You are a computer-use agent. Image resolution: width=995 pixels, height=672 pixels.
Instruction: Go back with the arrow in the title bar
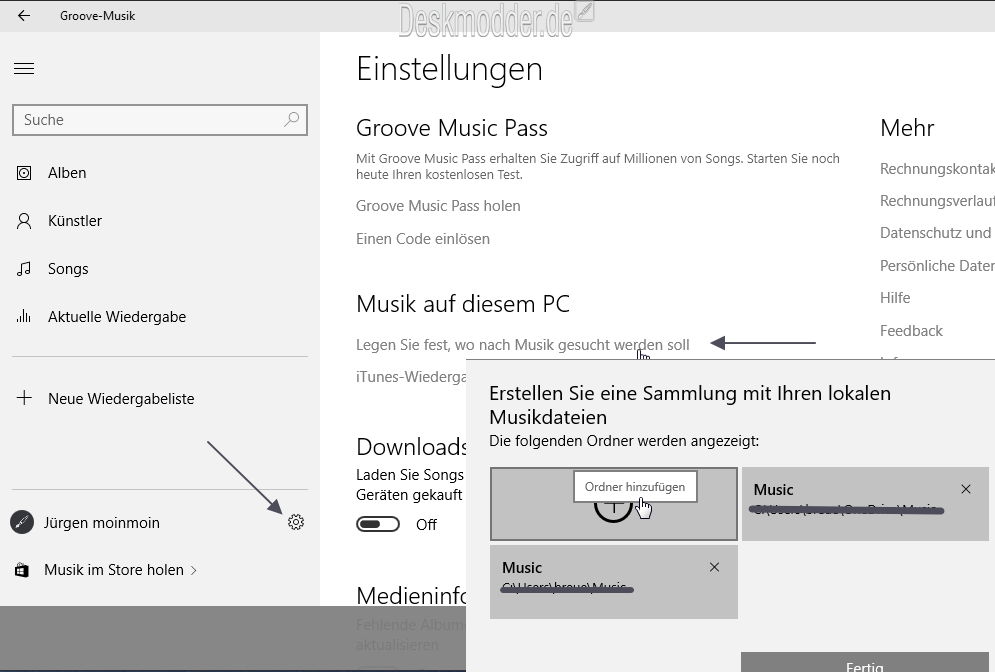pyautogui.click(x=24, y=16)
